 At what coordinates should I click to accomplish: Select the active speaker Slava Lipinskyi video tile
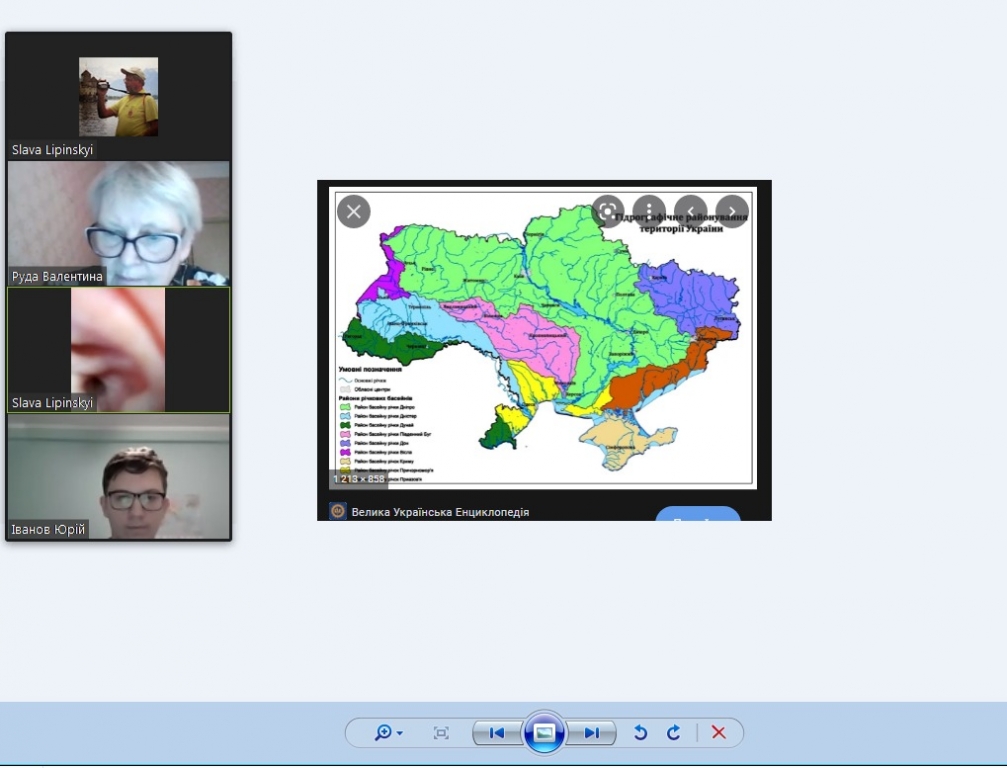pyautogui.click(x=119, y=350)
